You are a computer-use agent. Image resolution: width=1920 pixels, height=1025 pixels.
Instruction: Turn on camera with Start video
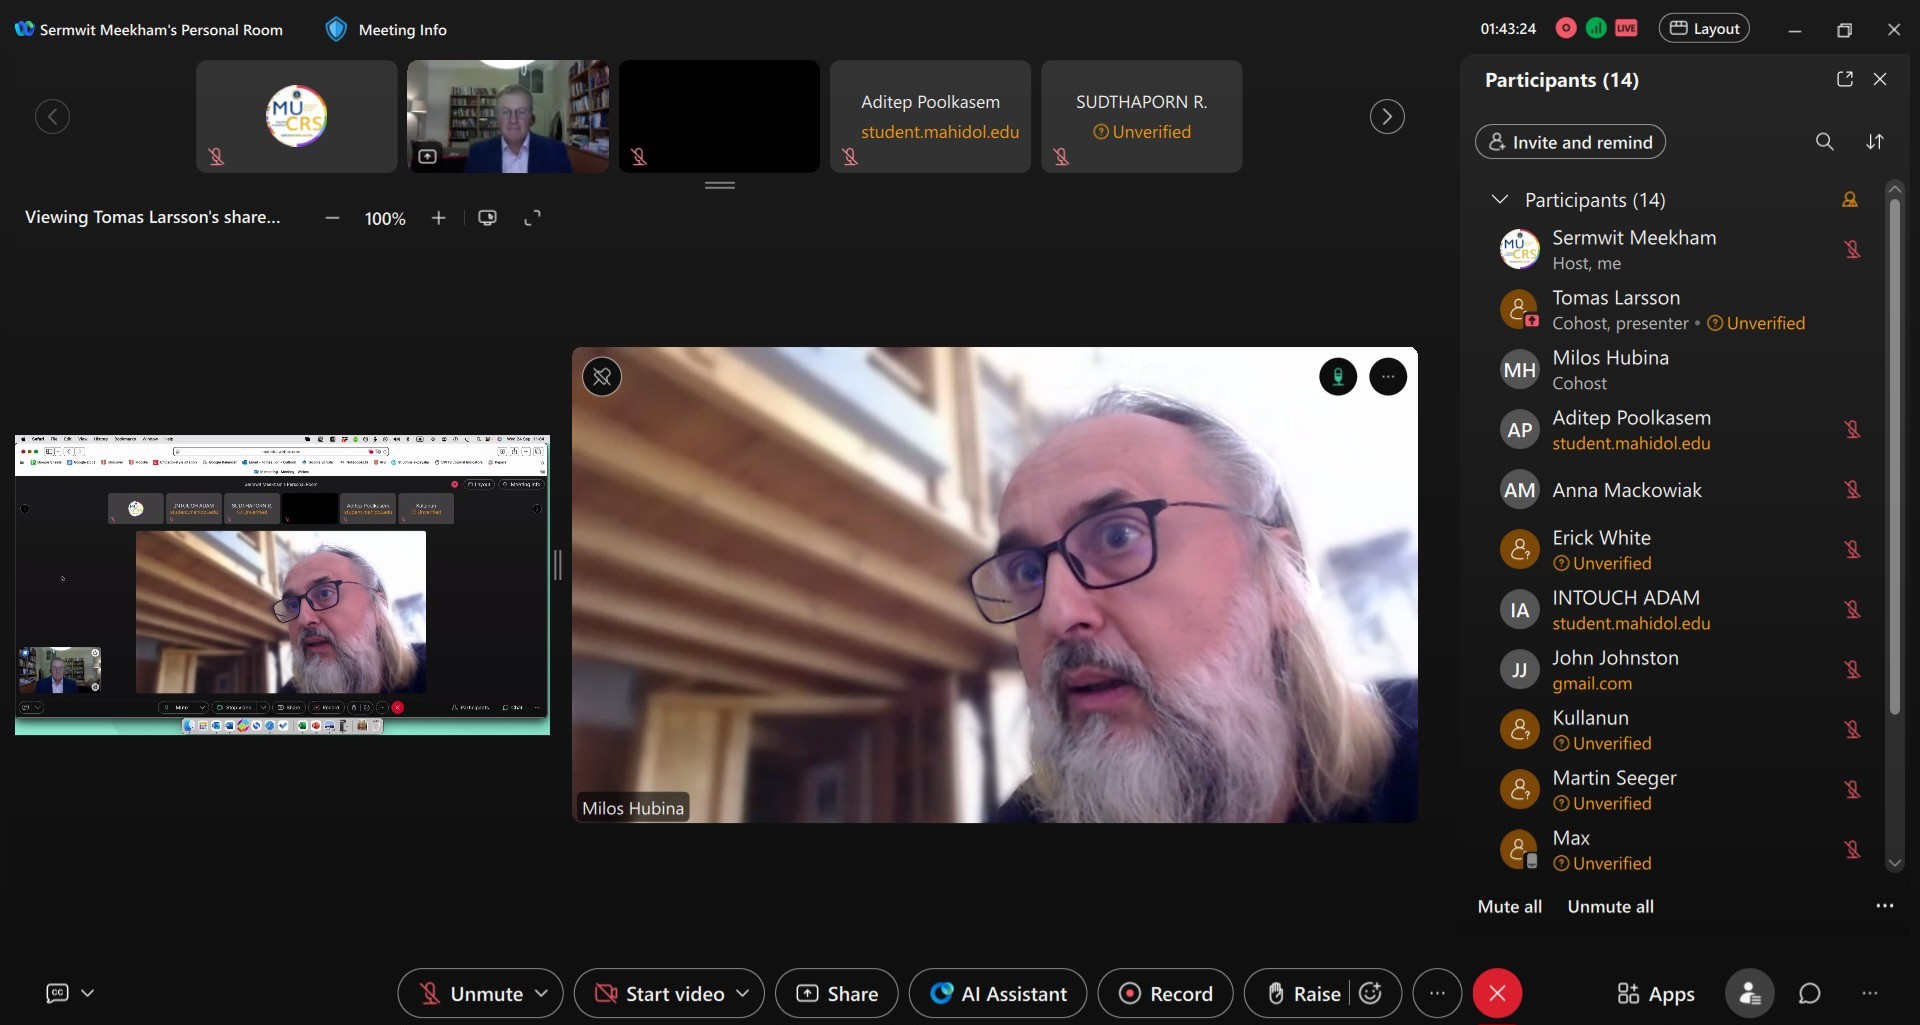(660, 993)
